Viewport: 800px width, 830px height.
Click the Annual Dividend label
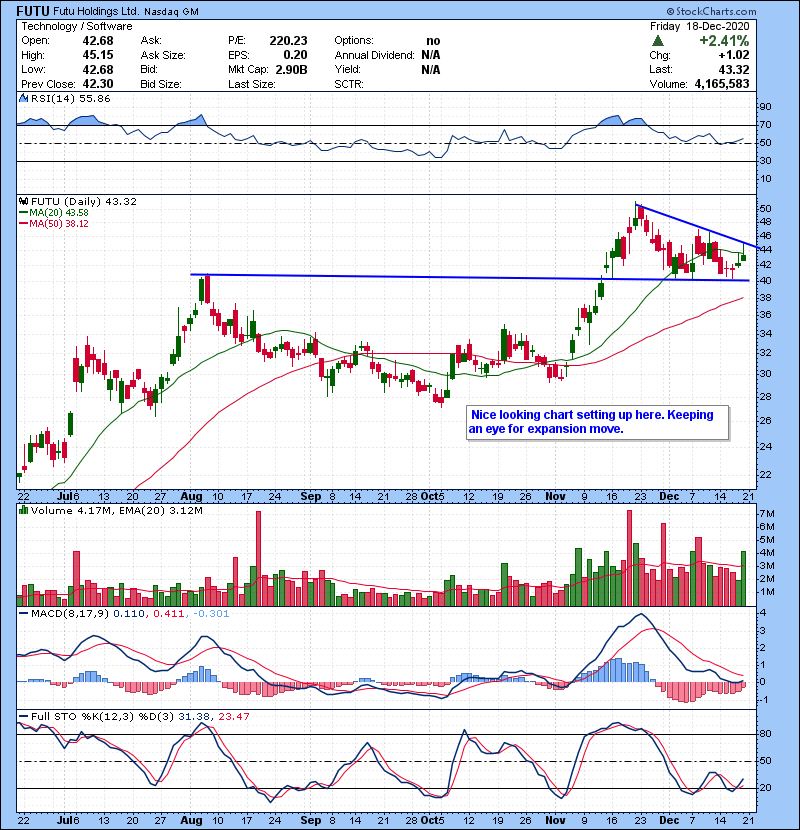pyautogui.click(x=374, y=55)
